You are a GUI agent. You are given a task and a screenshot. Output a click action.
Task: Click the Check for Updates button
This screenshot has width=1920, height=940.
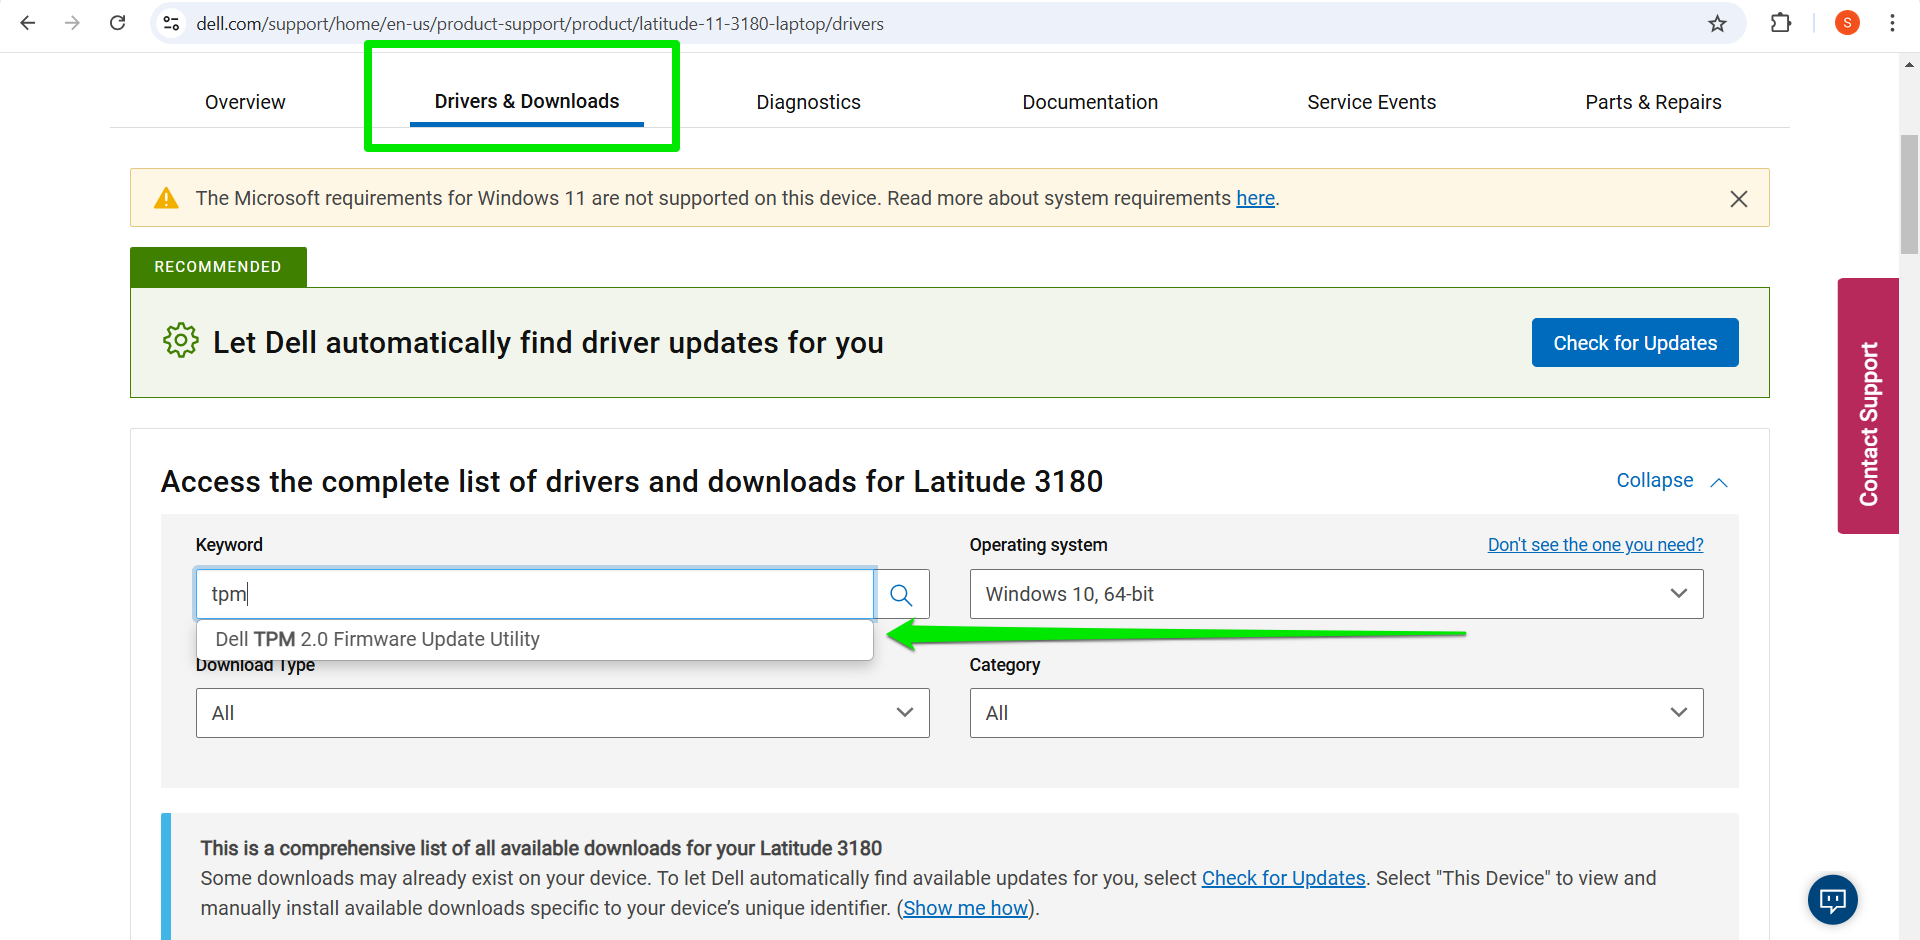pos(1635,343)
